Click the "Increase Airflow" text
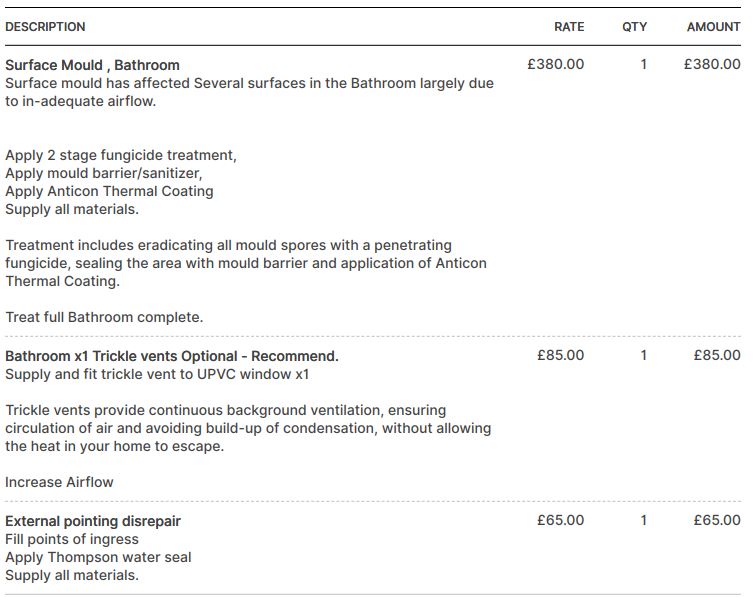 pos(59,482)
